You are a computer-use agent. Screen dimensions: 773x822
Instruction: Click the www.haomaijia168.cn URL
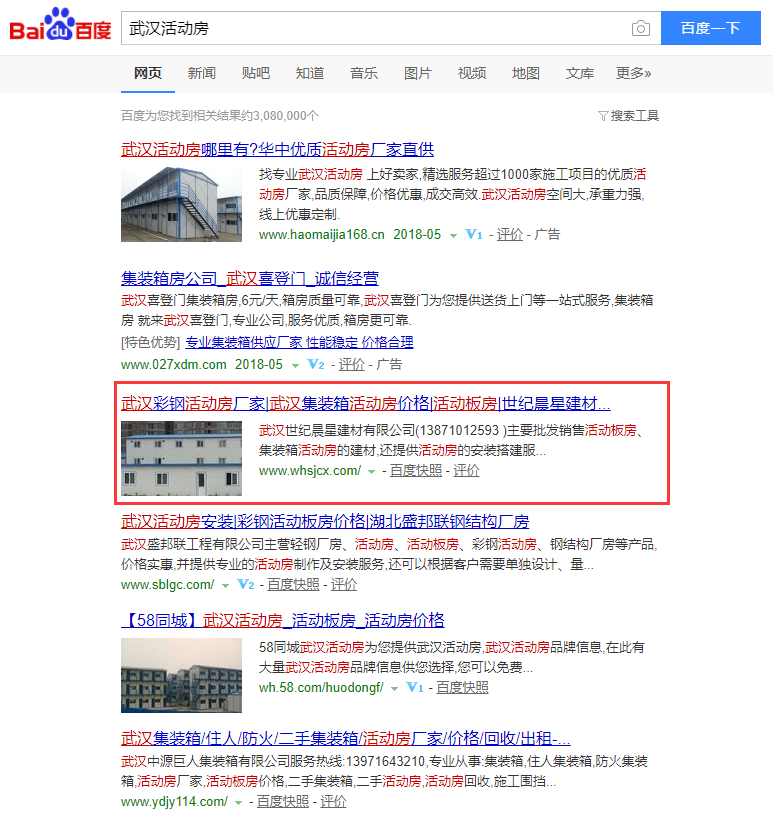[x=322, y=234]
